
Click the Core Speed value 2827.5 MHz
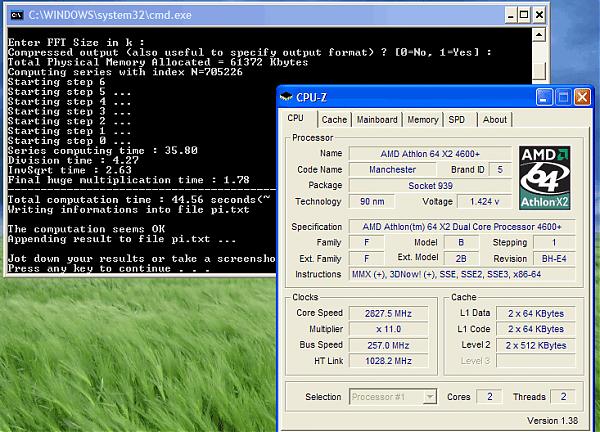pyautogui.click(x=388, y=313)
